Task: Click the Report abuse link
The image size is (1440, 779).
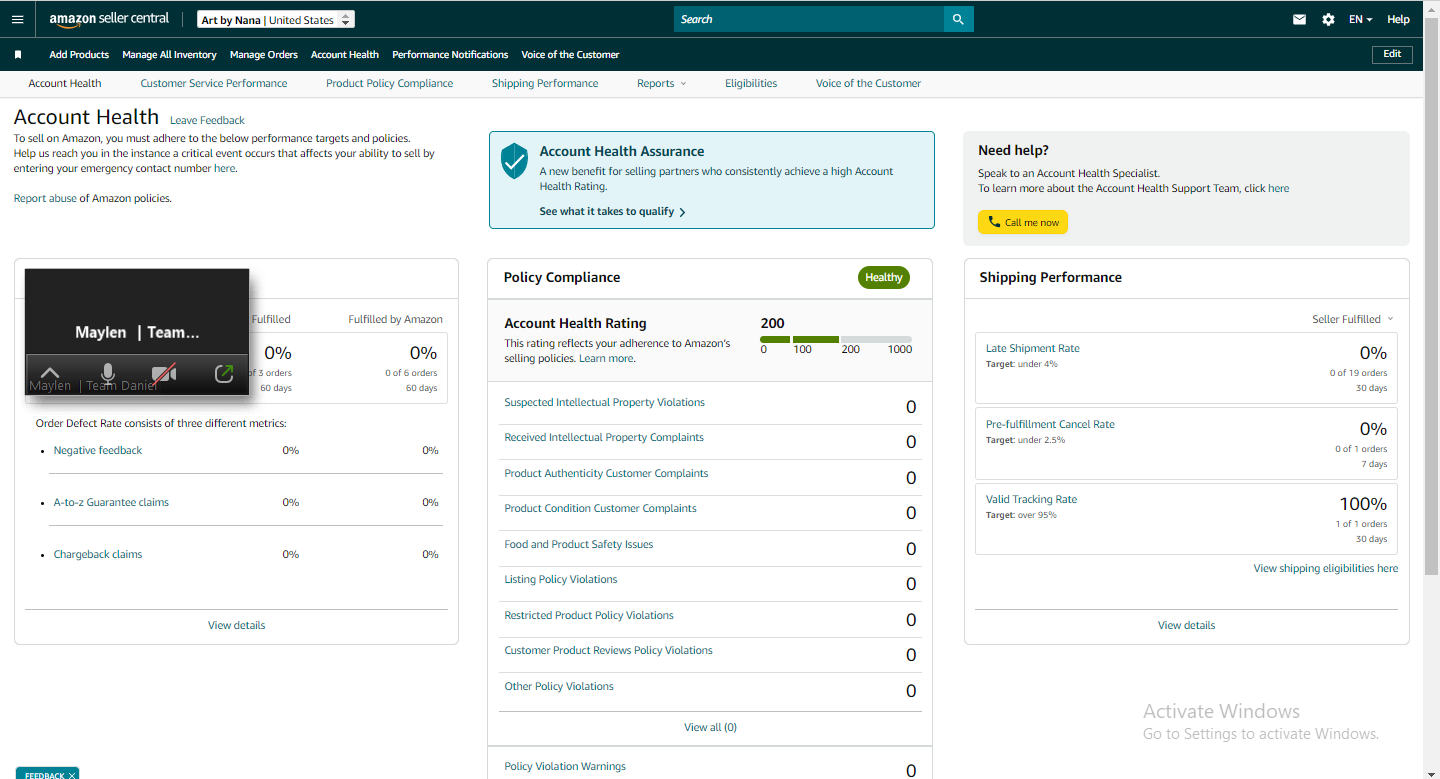Action: click(45, 198)
